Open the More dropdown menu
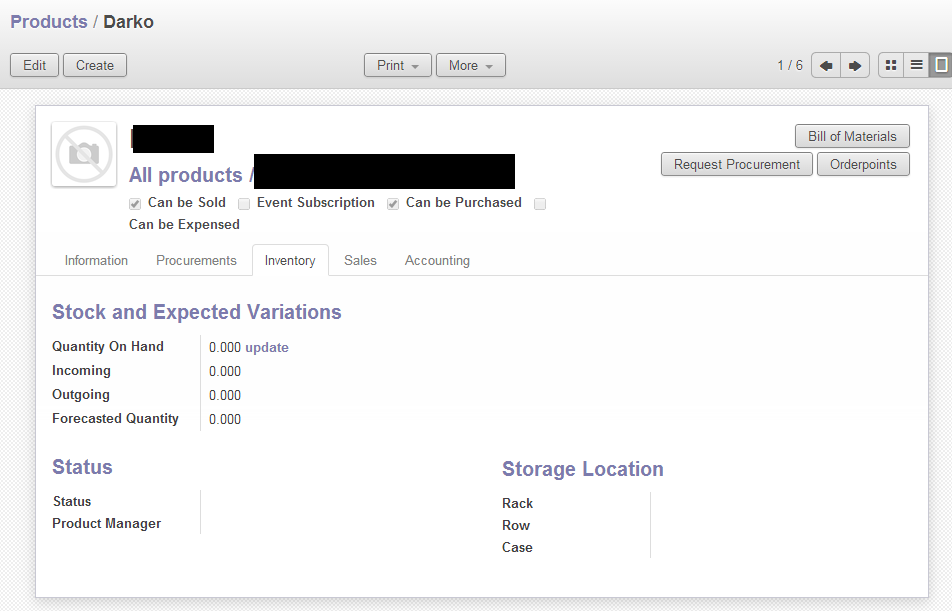Image resolution: width=952 pixels, height=611 pixels. coord(471,66)
